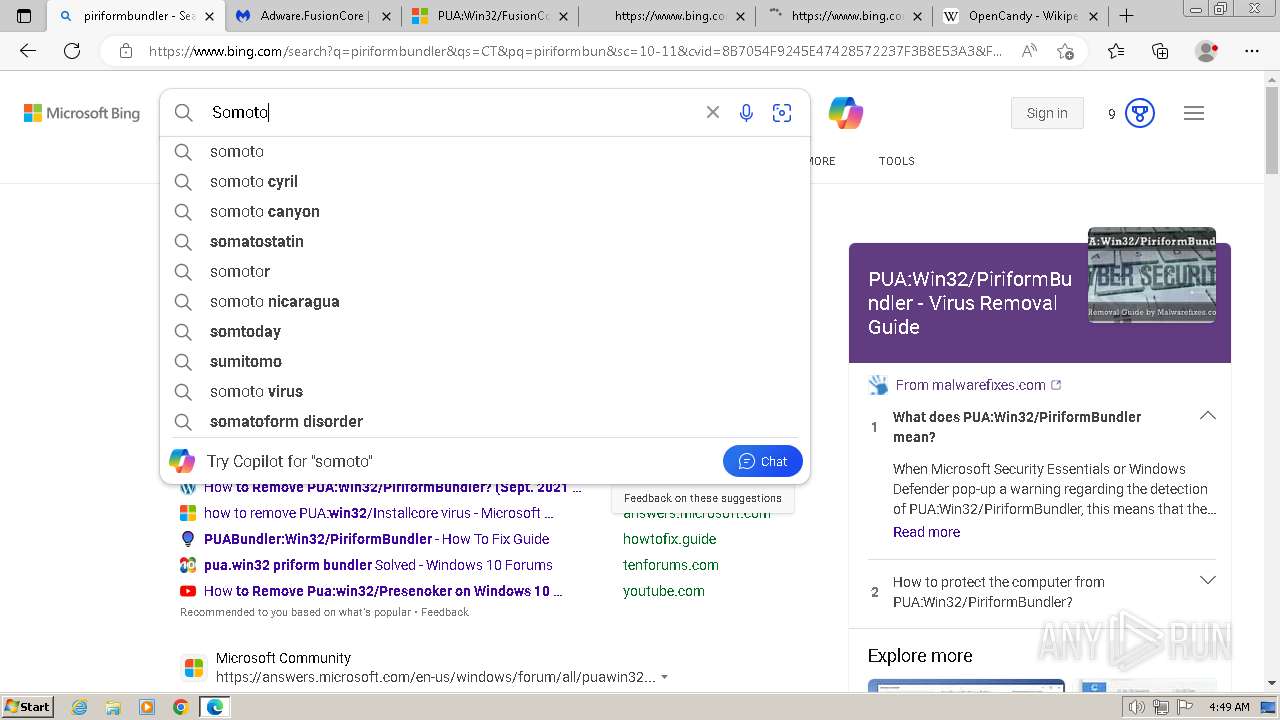Add this page to favorites with the star icon
This screenshot has width=1280, height=720.
click(1065, 51)
